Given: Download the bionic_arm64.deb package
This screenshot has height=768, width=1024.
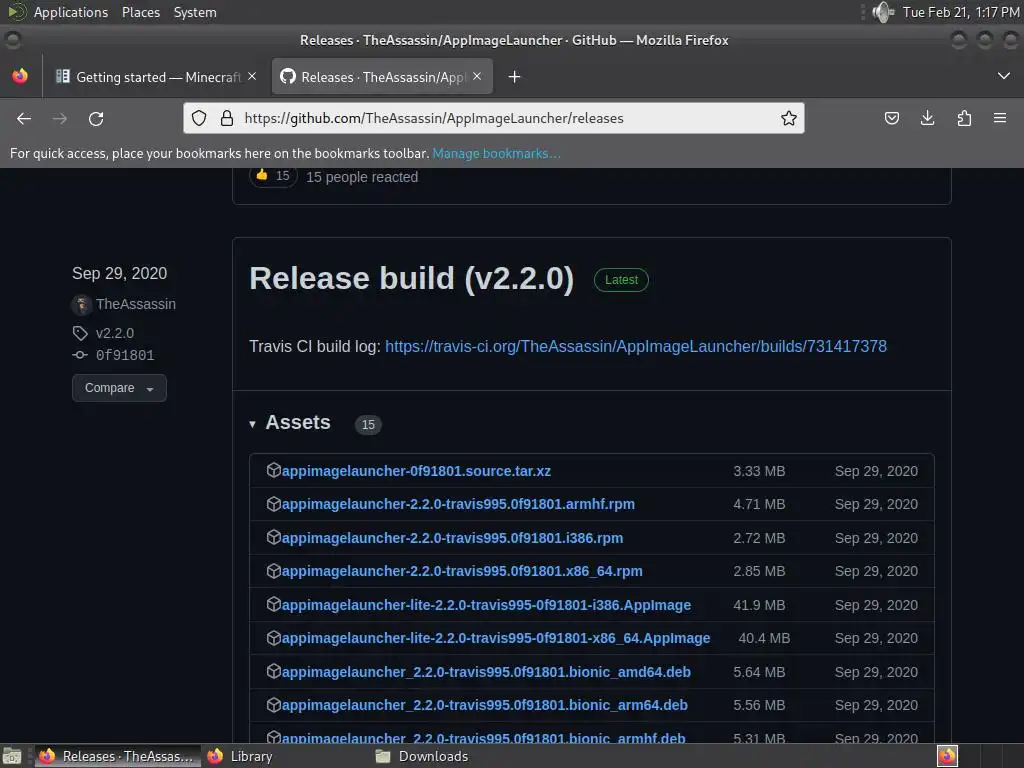Looking at the screenshot, I should coord(485,705).
